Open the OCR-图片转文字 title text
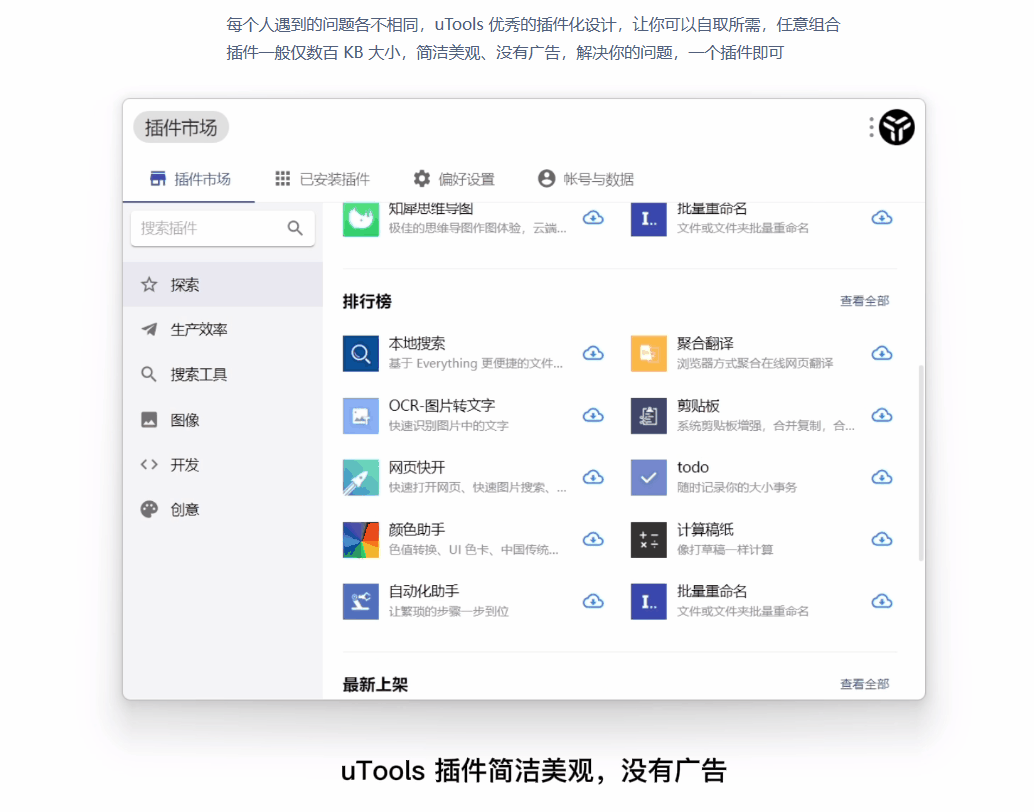This screenshot has height=812, width=1034. pyautogui.click(x=441, y=406)
